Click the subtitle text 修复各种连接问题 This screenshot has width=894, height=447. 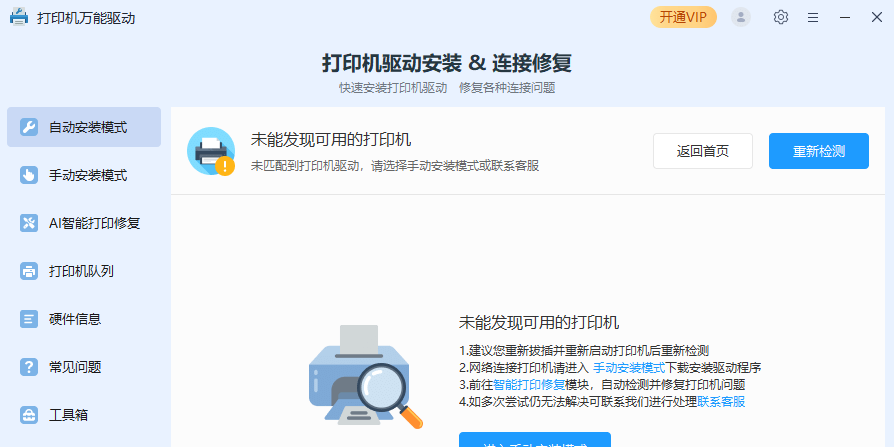point(507,88)
